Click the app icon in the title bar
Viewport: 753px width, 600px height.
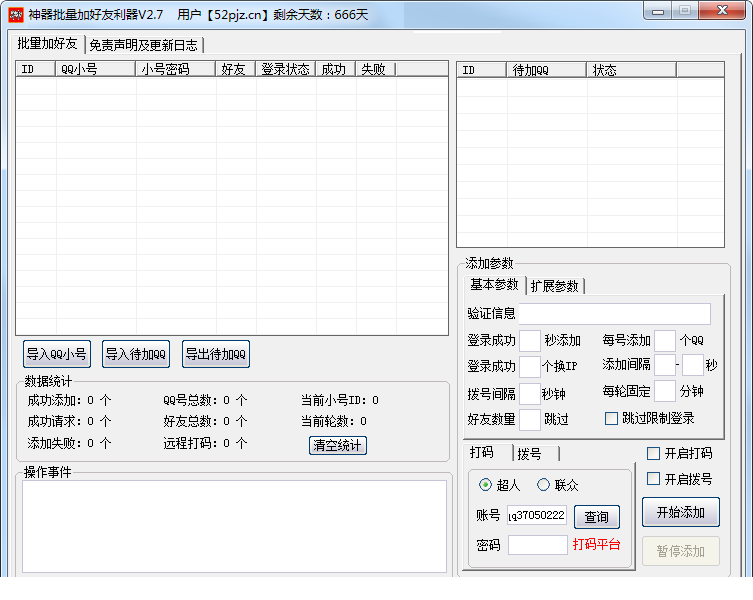point(16,15)
